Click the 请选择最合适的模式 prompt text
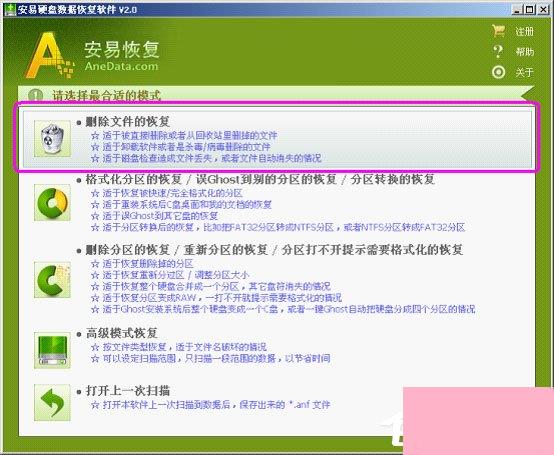554x455 pixels. tap(107, 95)
